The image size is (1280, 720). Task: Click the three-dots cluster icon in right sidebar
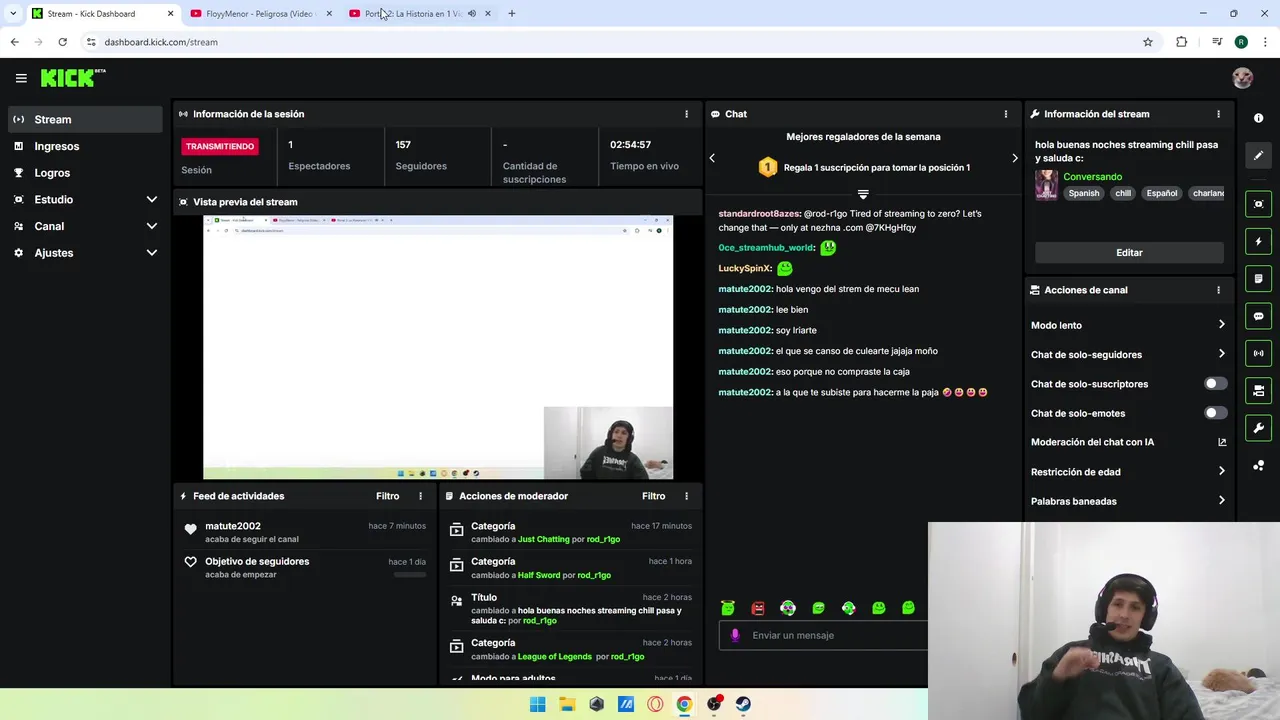[x=1258, y=465]
